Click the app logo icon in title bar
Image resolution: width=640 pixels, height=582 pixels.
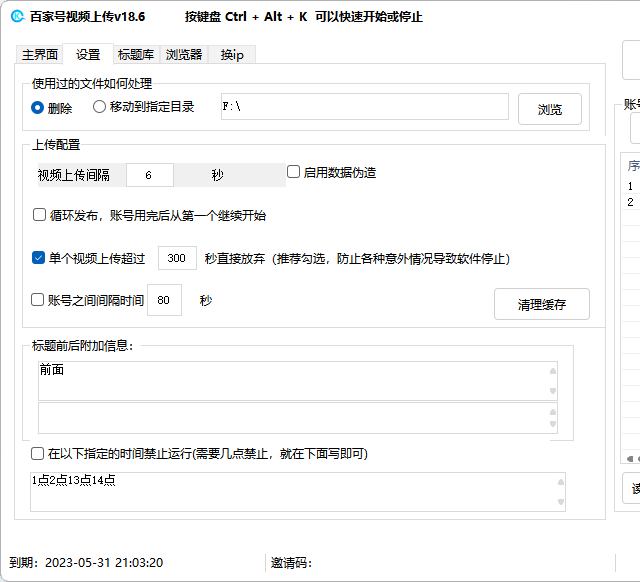click(17, 16)
